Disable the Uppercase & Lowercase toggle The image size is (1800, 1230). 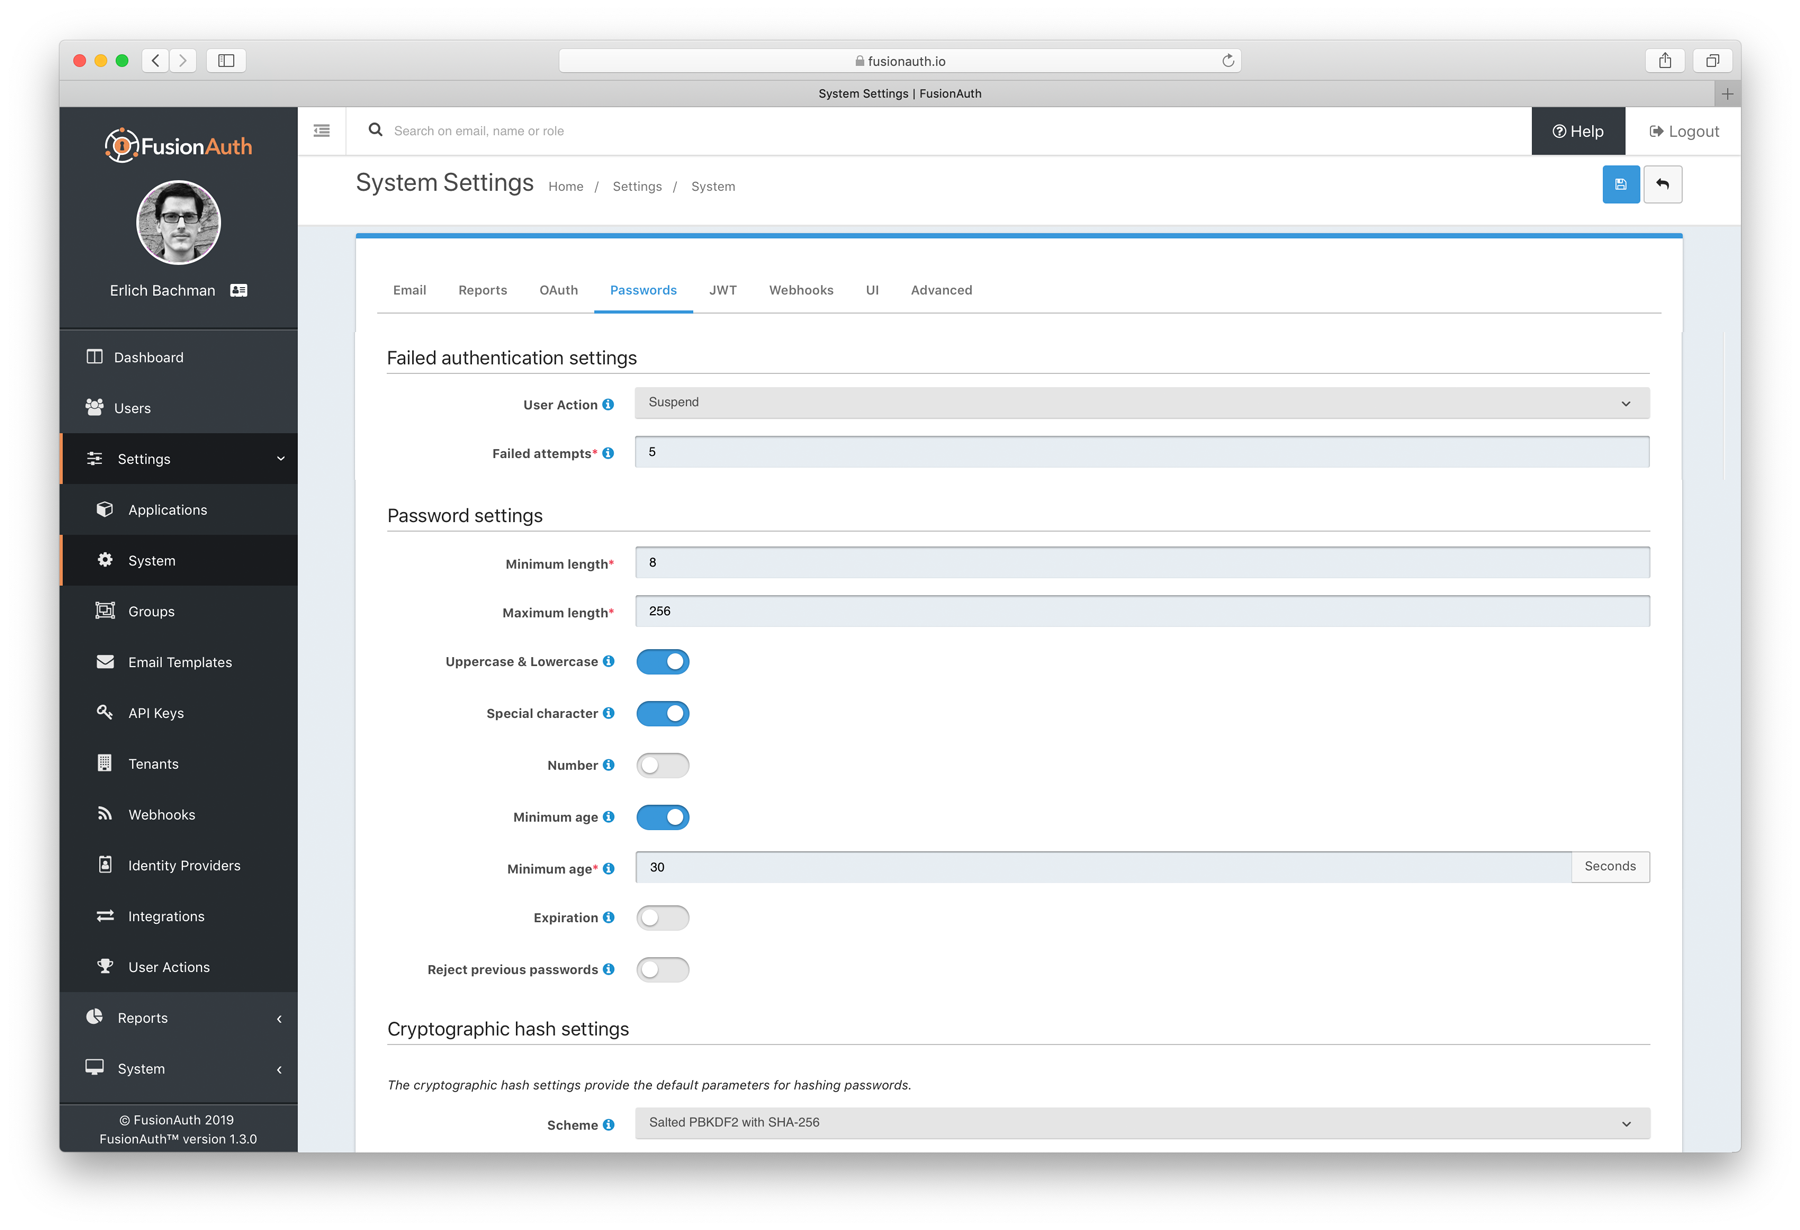click(x=662, y=662)
